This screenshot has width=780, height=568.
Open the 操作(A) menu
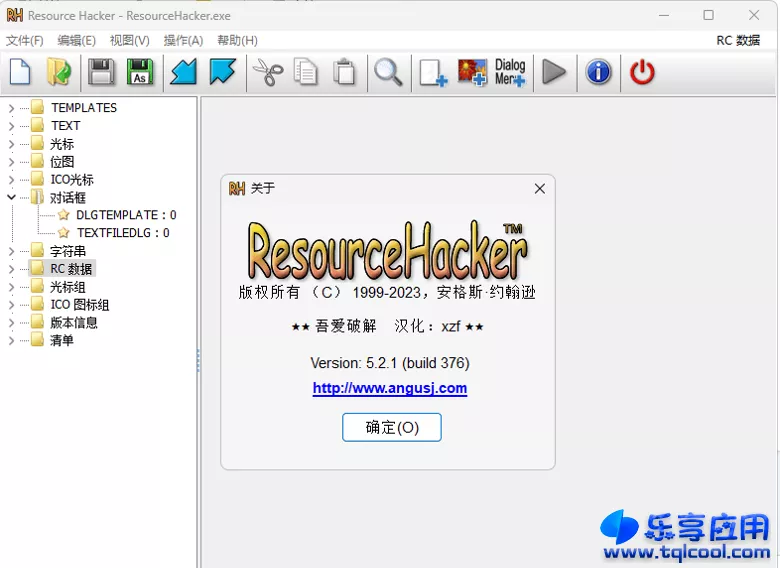[183, 40]
